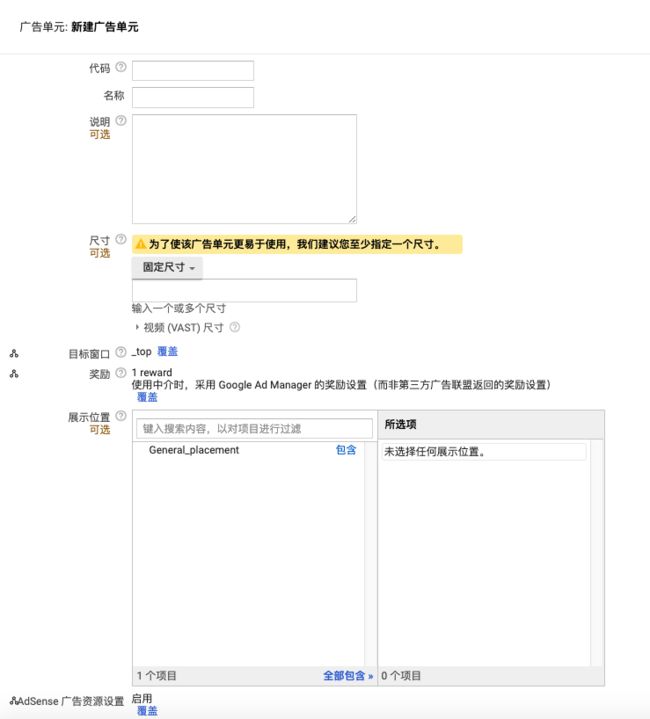Open the 固定尺寸 dropdown

[x=167, y=267]
